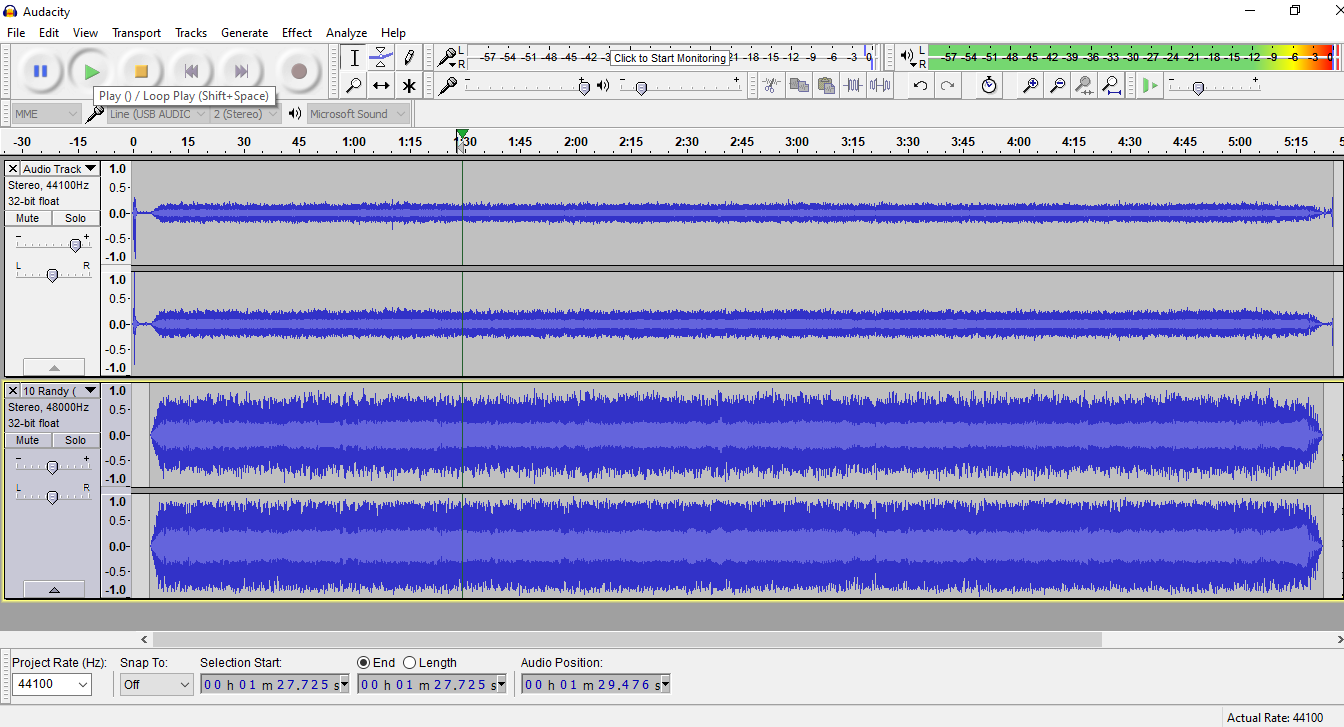
Task: Click the Zoom In magnifier icon
Action: pyautogui.click(x=1030, y=86)
